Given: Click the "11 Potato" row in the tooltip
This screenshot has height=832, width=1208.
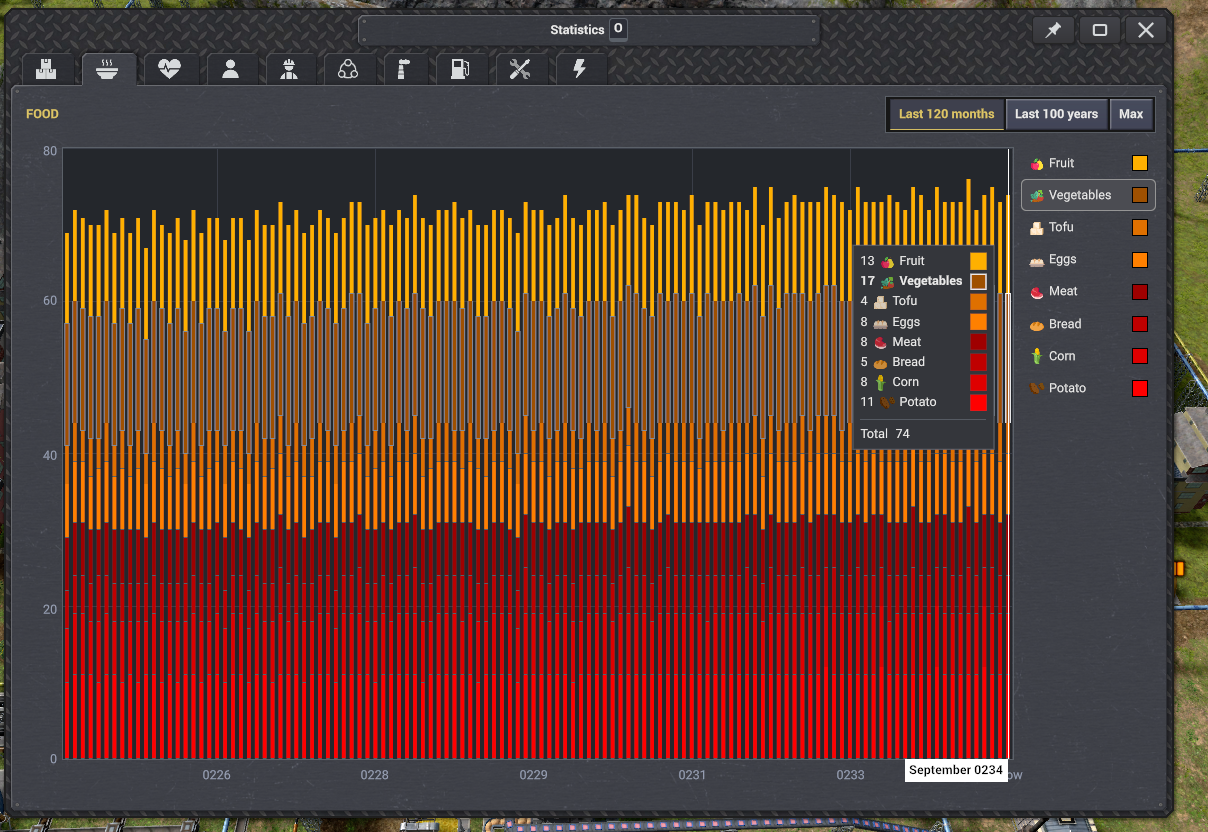Looking at the screenshot, I should point(923,402).
